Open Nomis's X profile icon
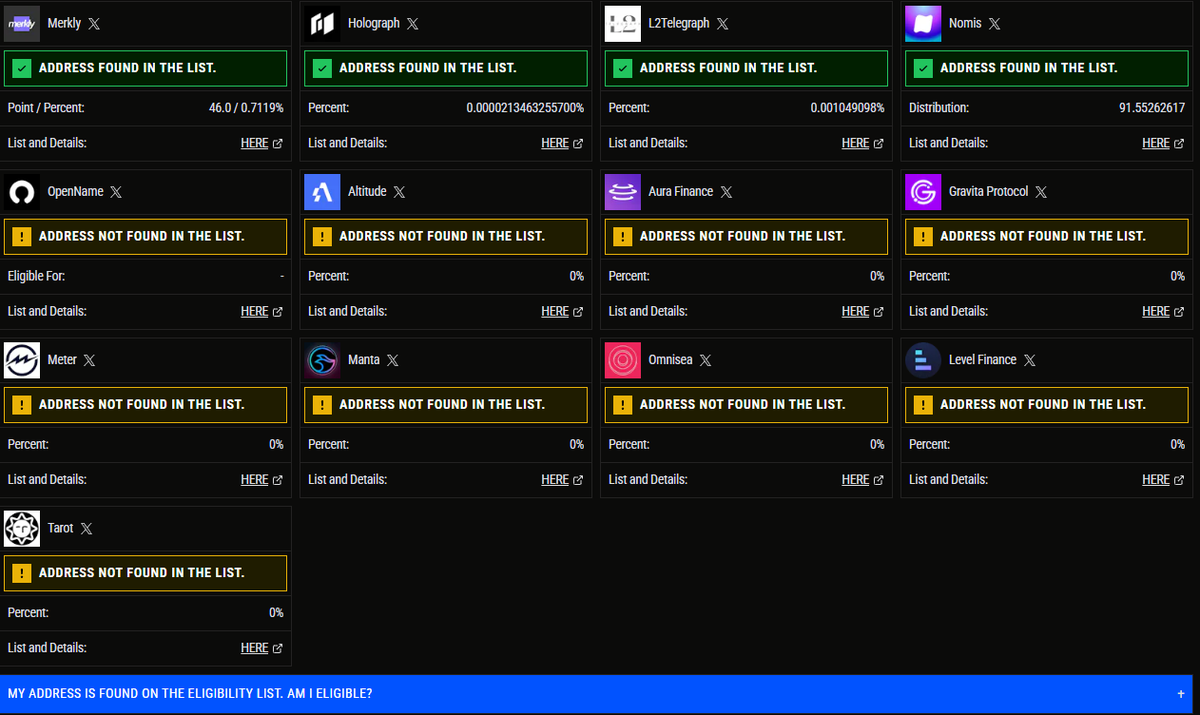 (x=994, y=23)
